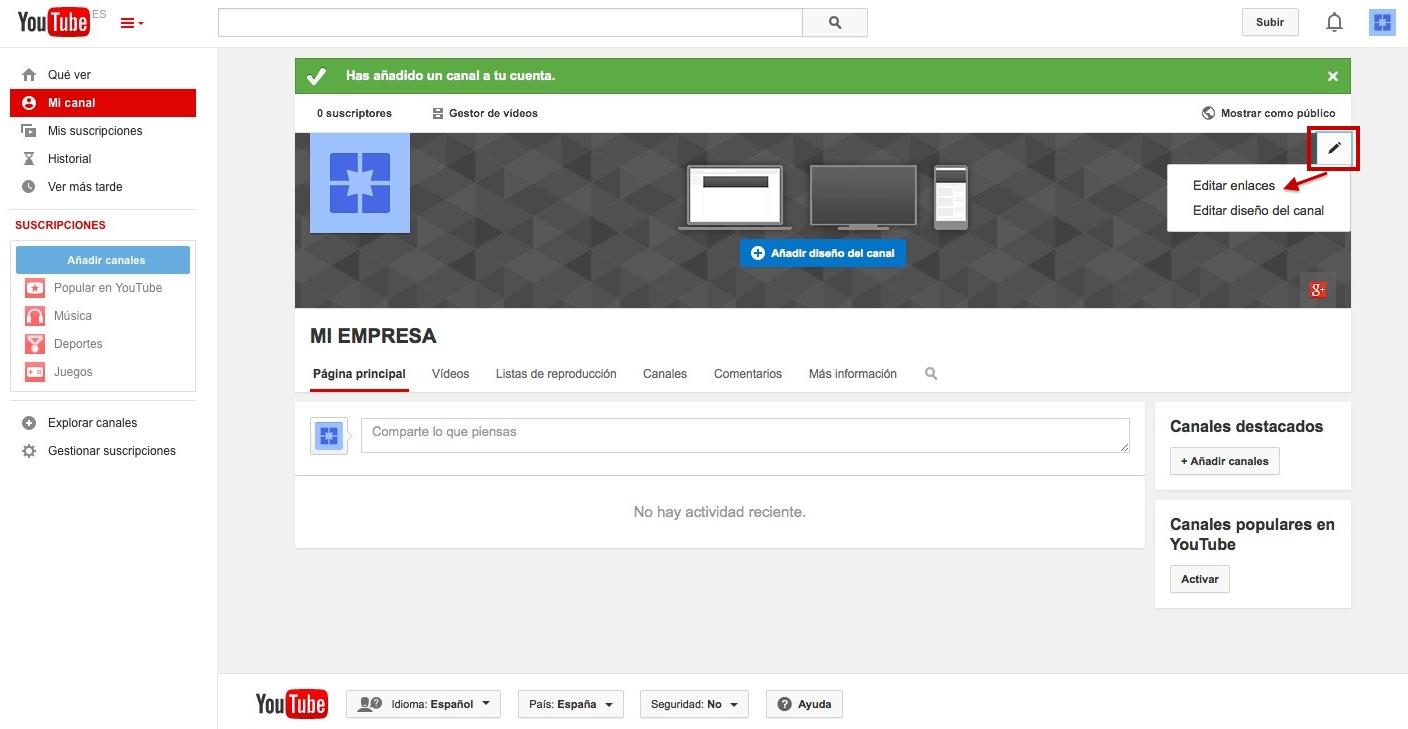Click the pencil edit icon on banner
The height and width of the screenshot is (729, 1408).
(1333, 148)
